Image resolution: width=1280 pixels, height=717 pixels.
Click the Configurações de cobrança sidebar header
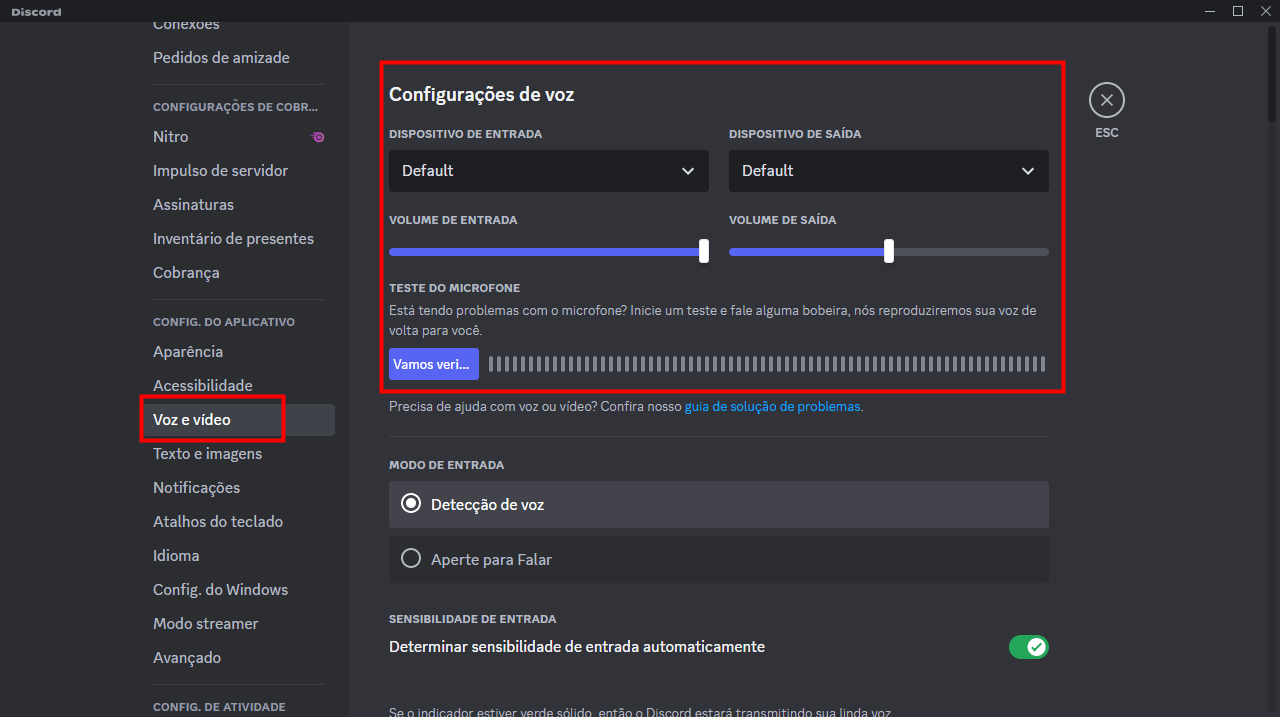coord(236,107)
